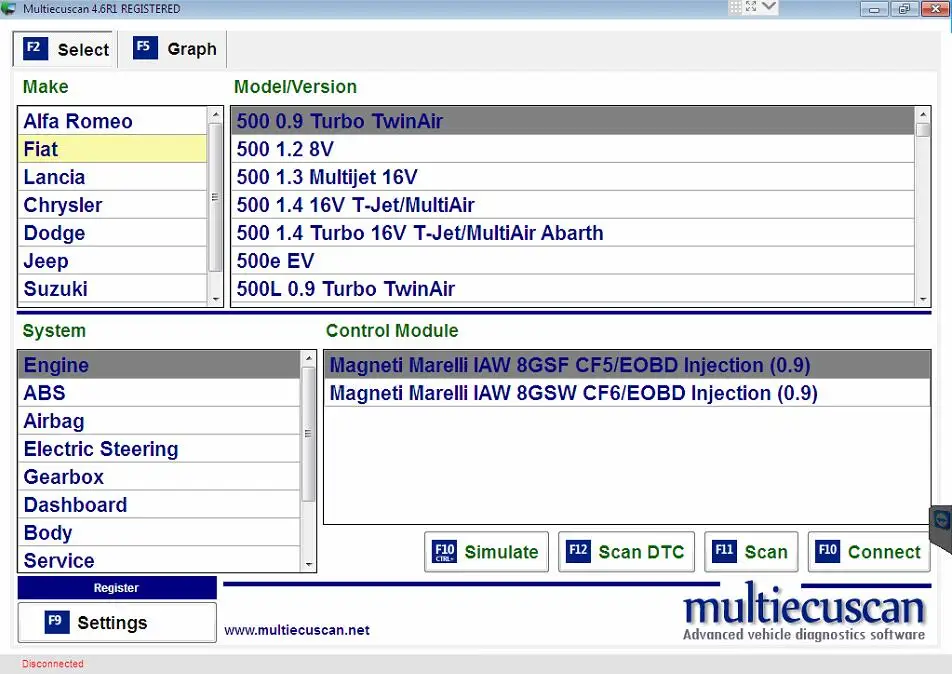This screenshot has height=674, width=952.
Task: Select Suzuki make
Action: 113,288
